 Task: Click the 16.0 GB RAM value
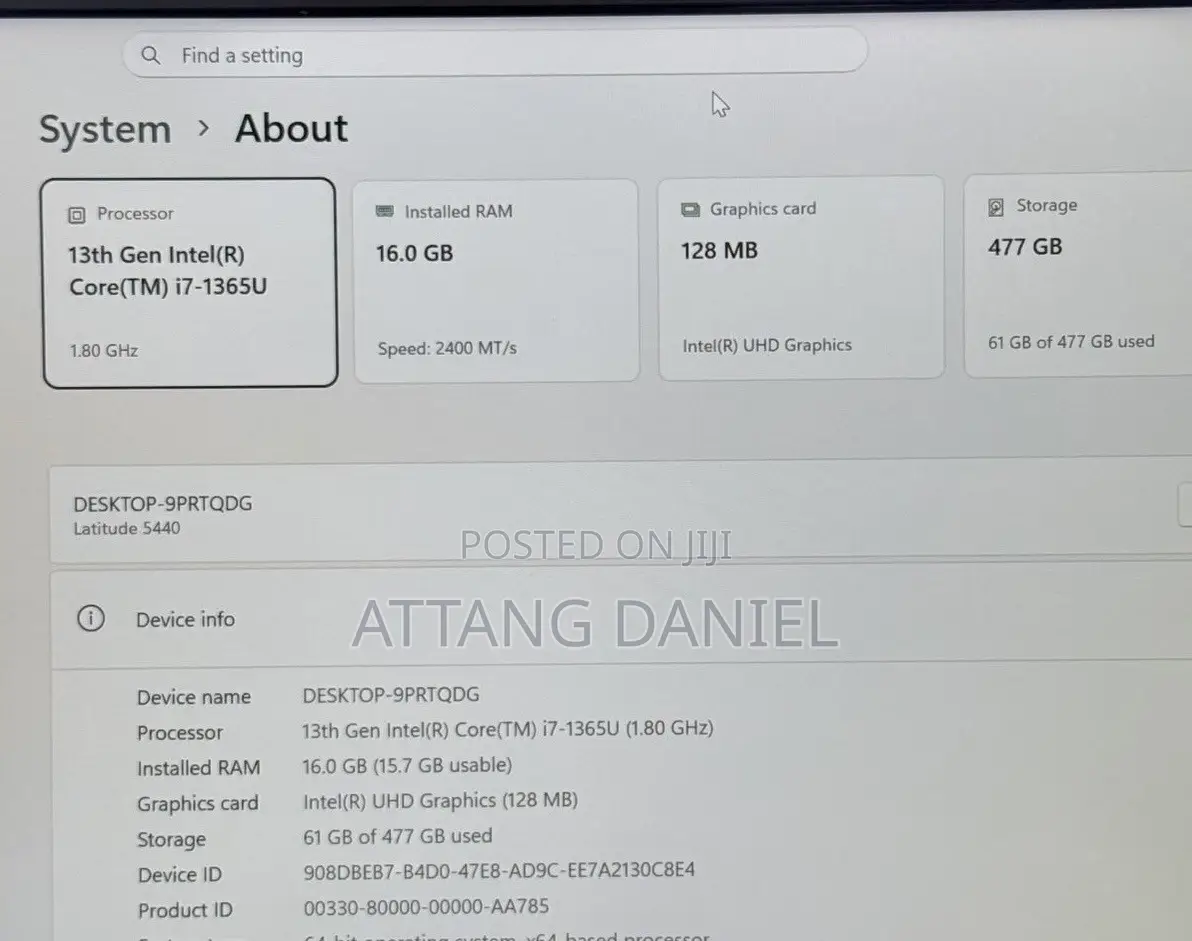[414, 253]
